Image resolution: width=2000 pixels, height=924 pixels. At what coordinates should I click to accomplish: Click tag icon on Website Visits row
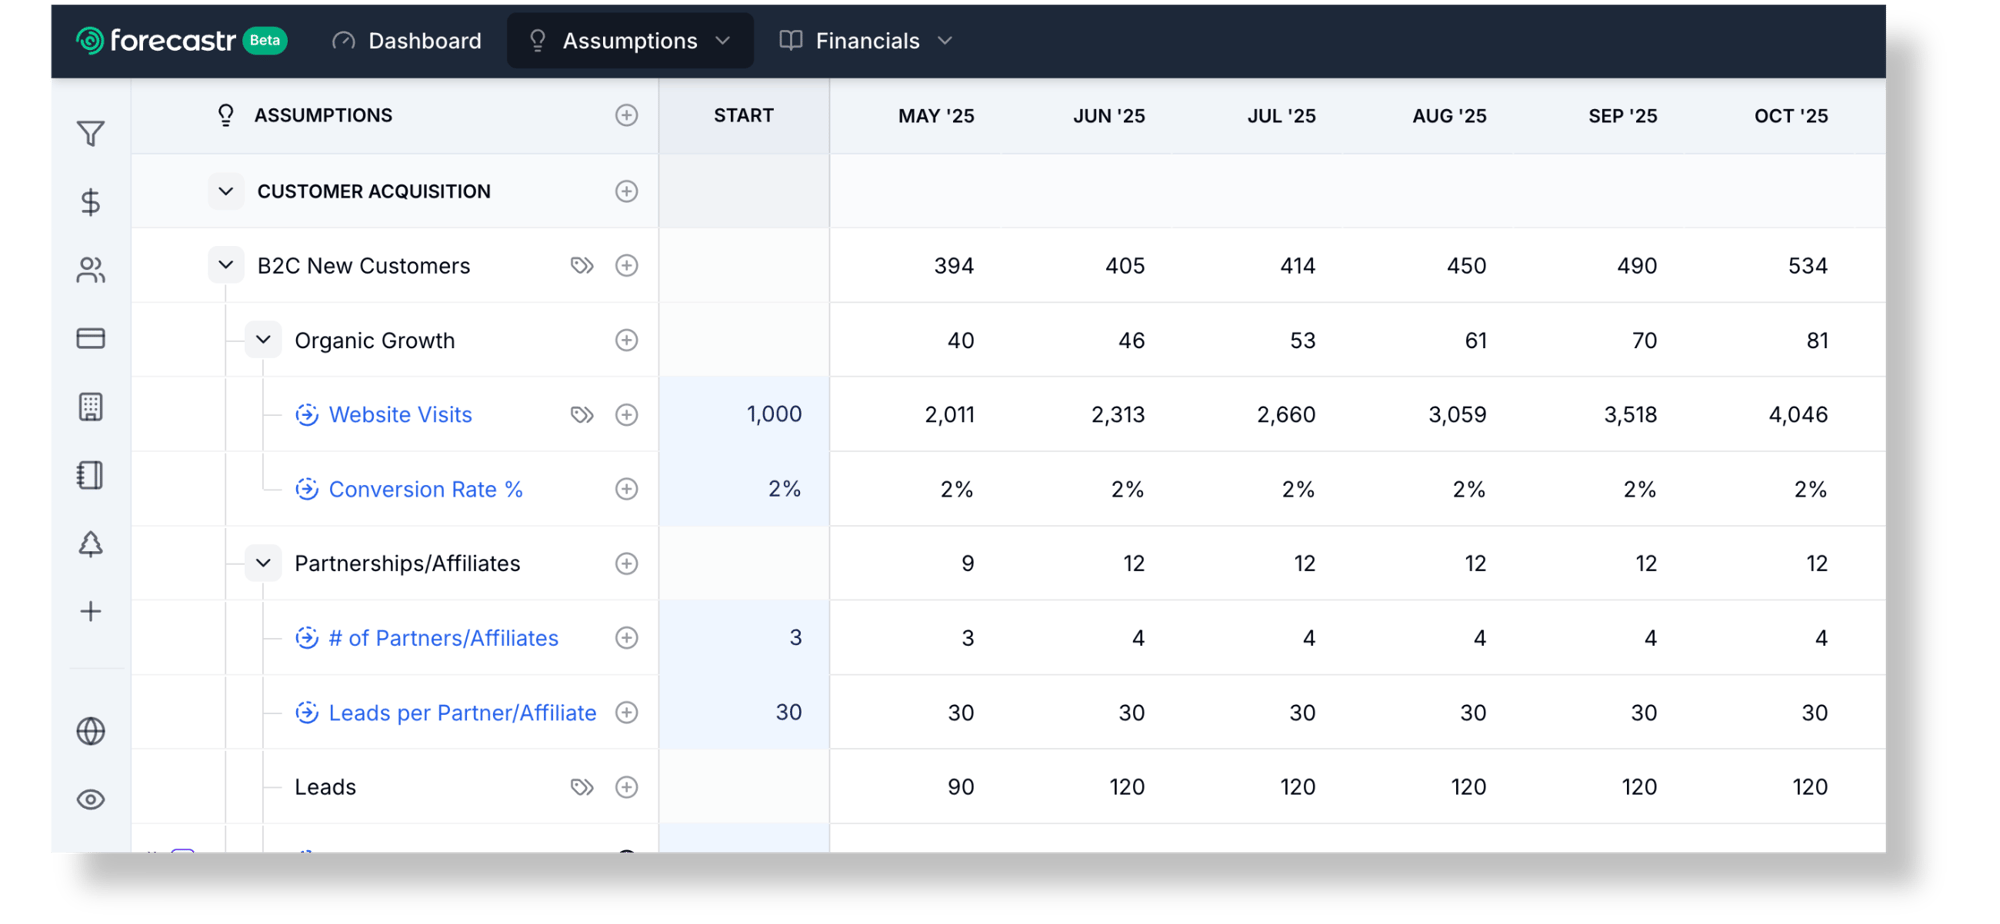tap(582, 414)
